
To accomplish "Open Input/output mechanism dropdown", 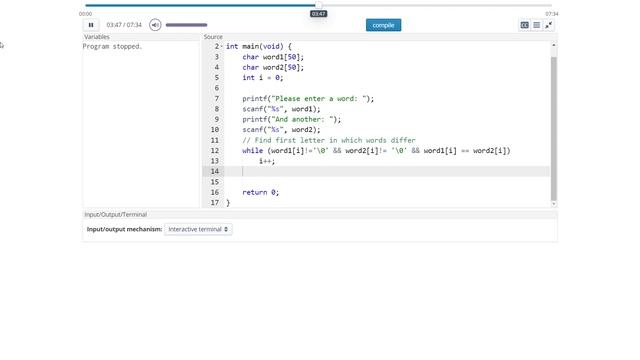I will click(198, 229).
